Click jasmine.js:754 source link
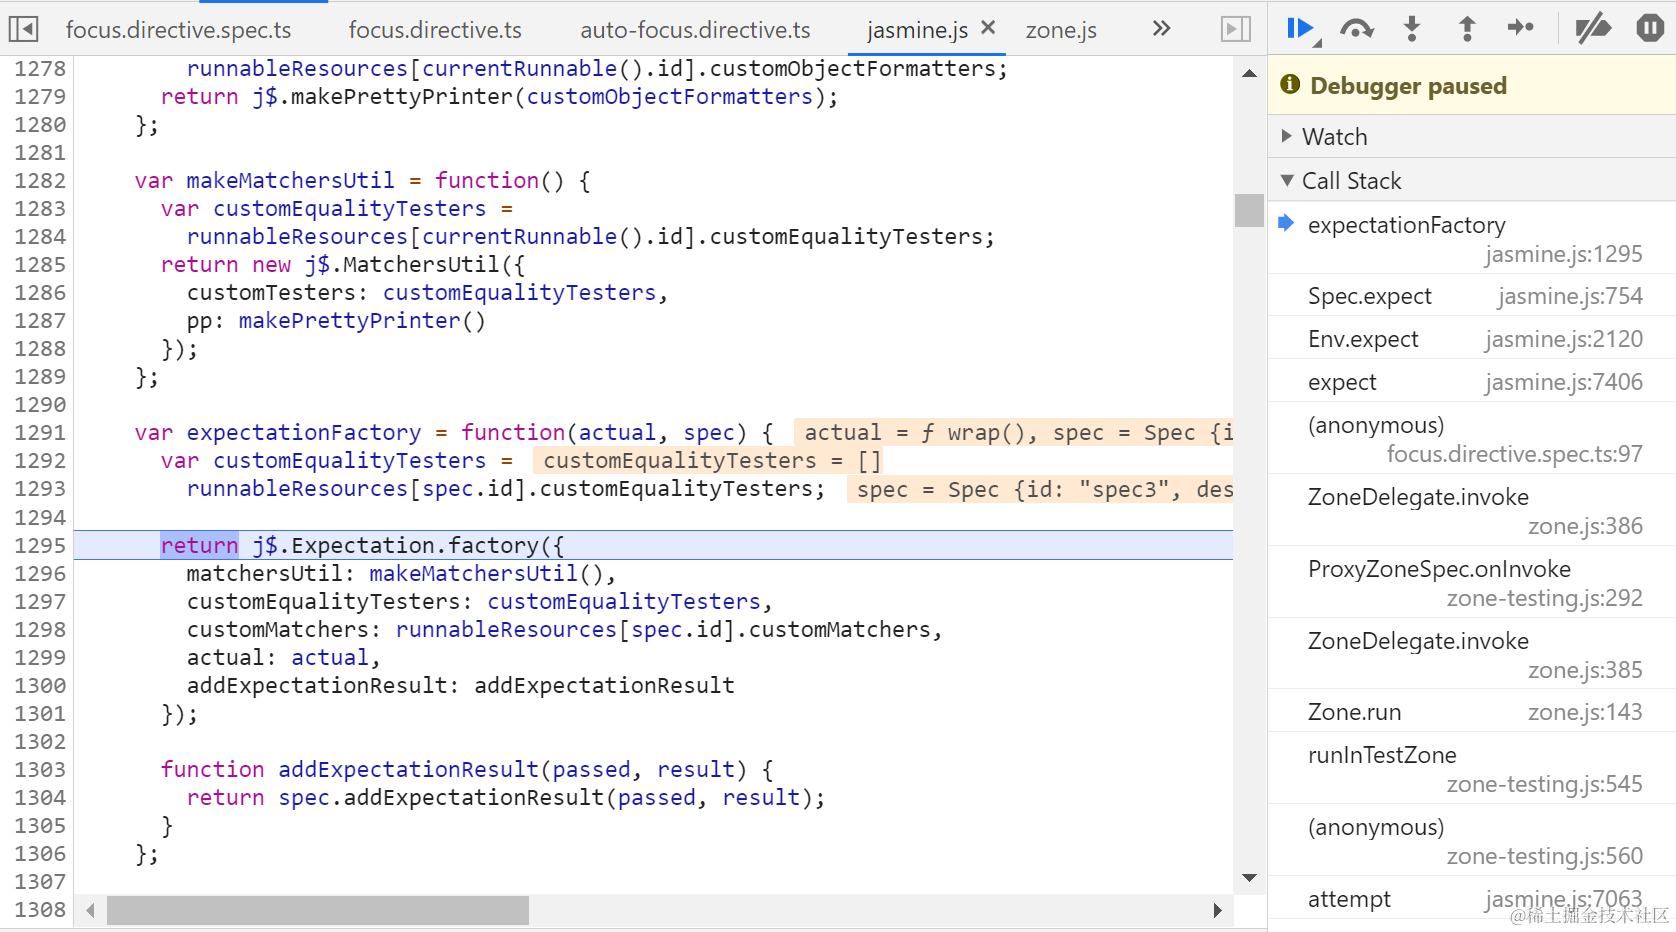The height and width of the screenshot is (932, 1676). pyautogui.click(x=1570, y=296)
